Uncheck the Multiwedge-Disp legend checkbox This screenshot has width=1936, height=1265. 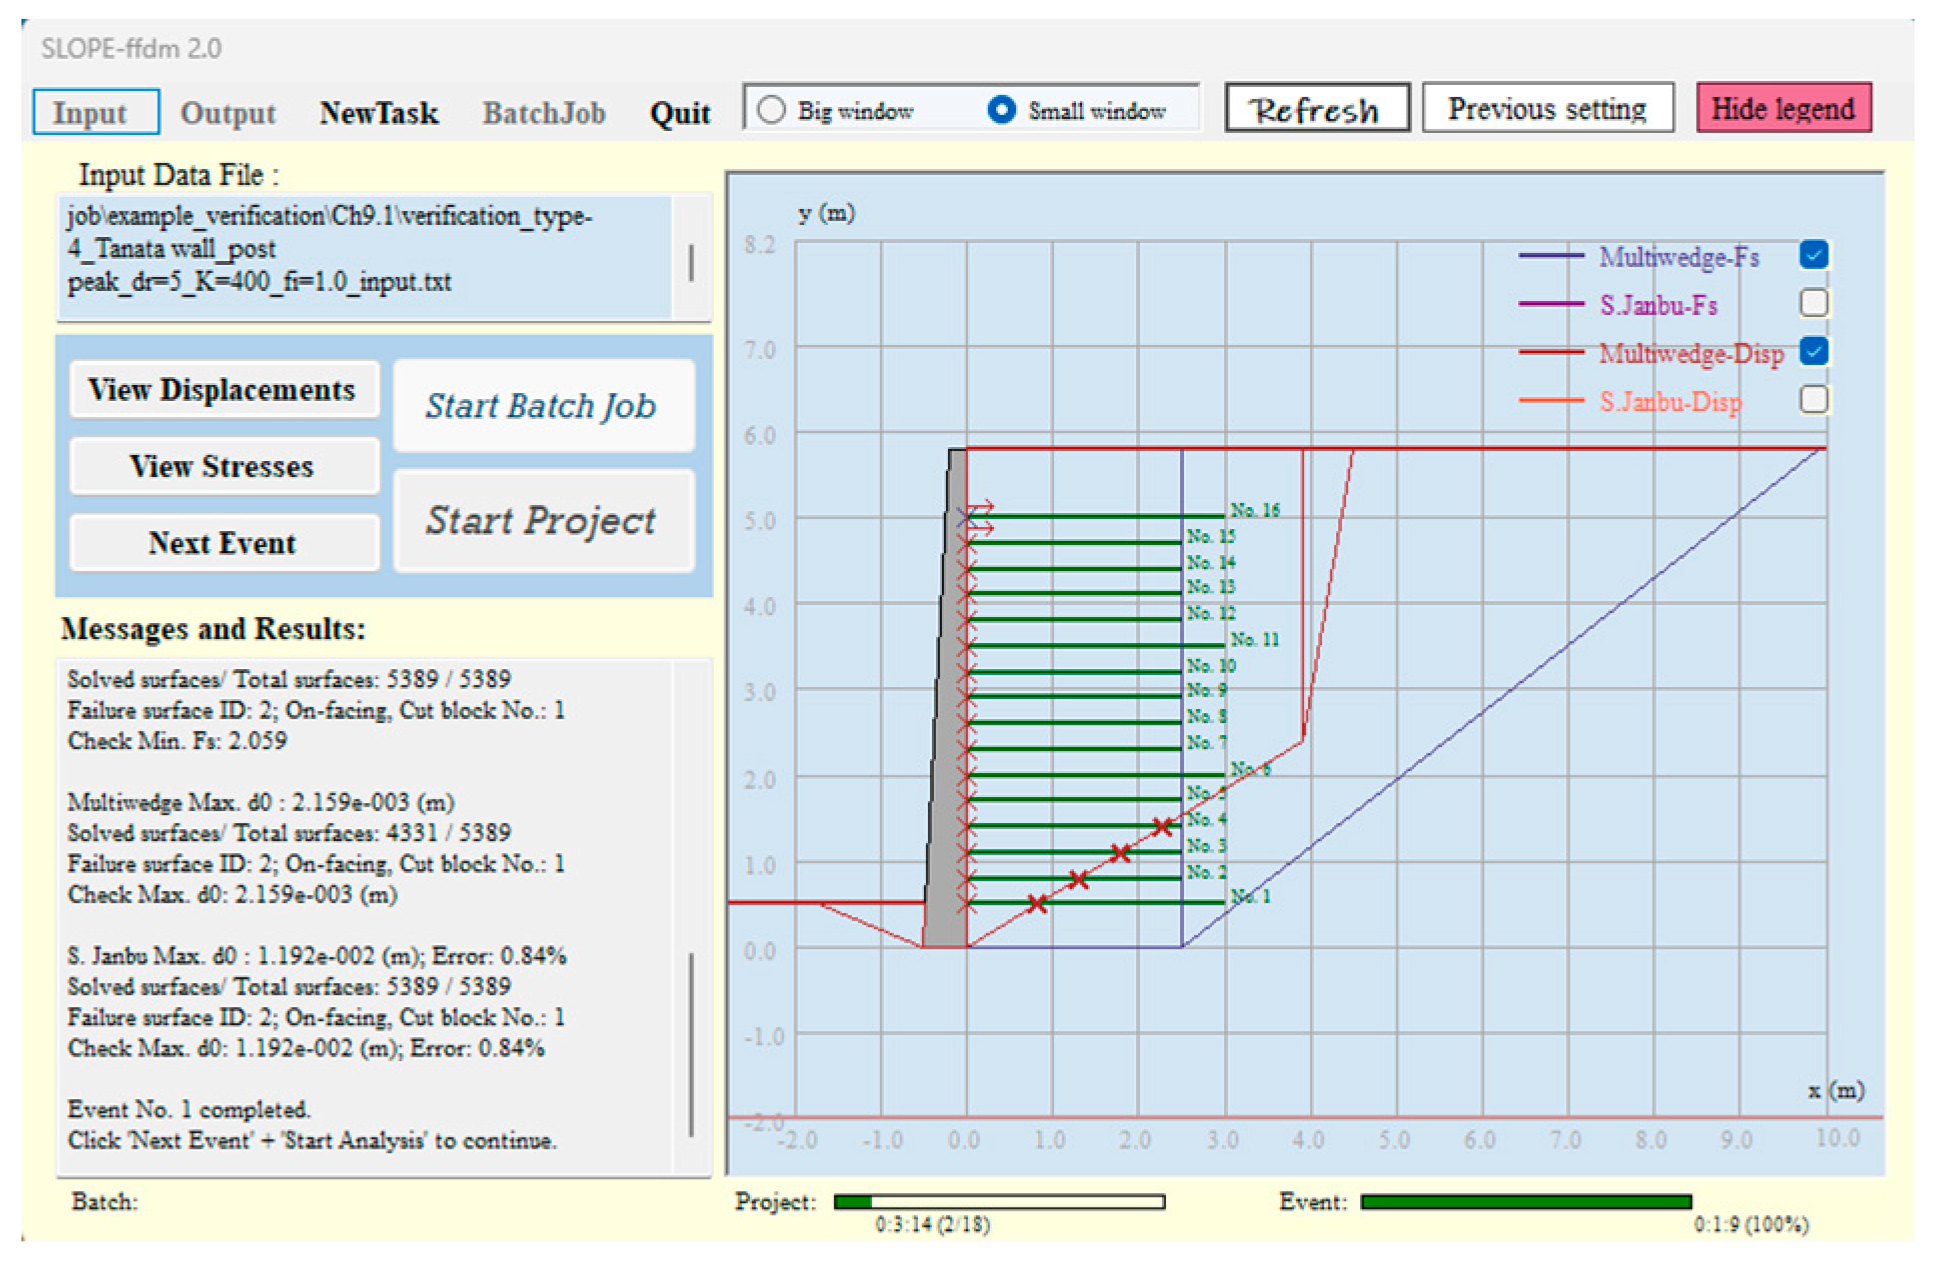point(1813,351)
